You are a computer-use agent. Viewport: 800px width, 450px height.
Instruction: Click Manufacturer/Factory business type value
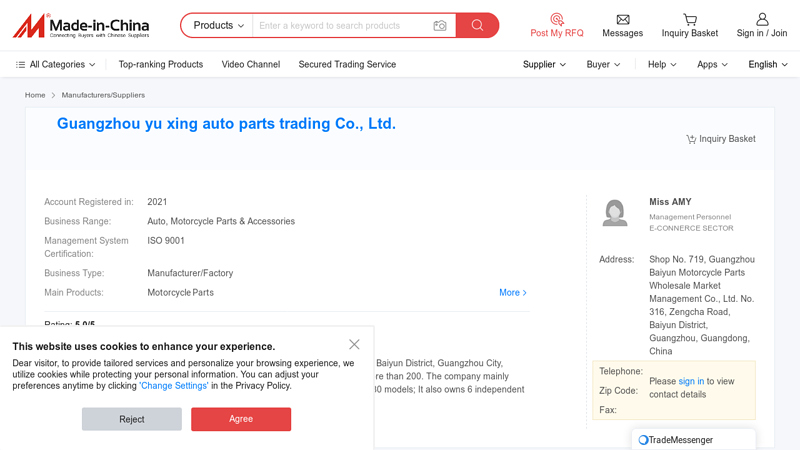click(x=190, y=273)
